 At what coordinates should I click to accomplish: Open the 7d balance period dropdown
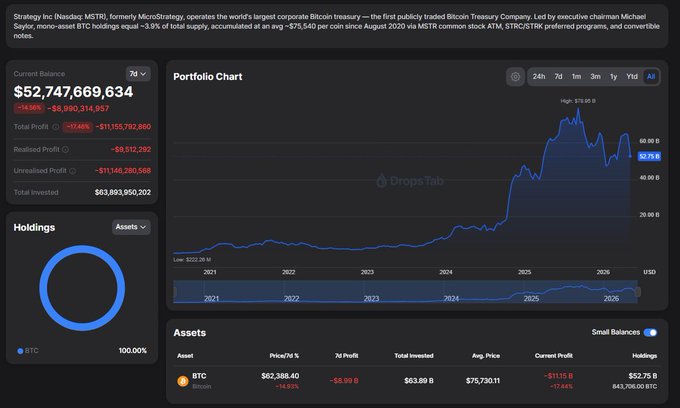(x=138, y=74)
